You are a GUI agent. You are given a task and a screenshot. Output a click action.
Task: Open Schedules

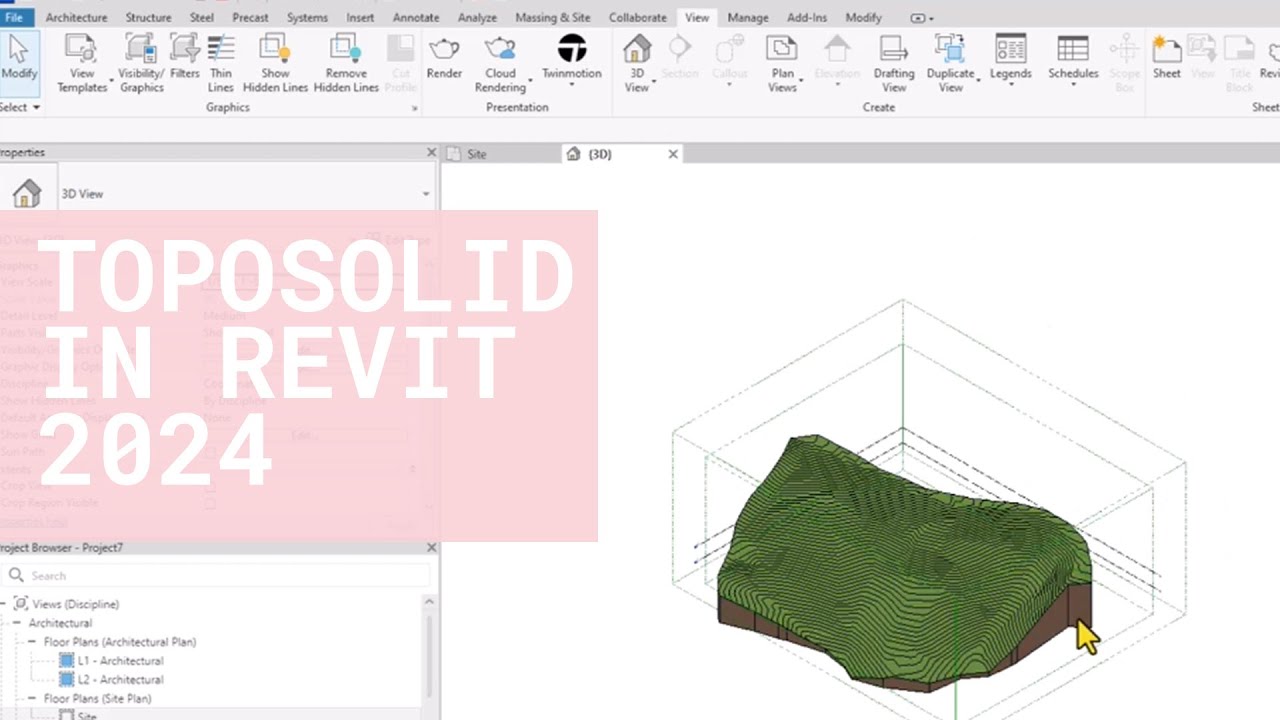click(x=1073, y=58)
